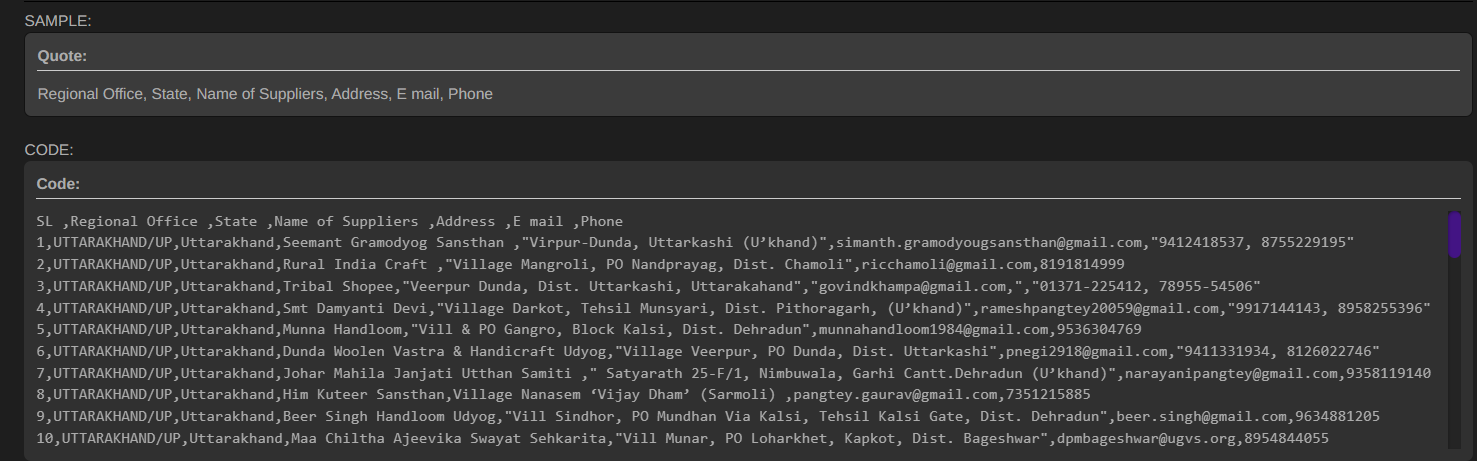Click rameshpangtey20059@gmail.com in row 4
This screenshot has width=1477, height=461.
(x=1100, y=308)
